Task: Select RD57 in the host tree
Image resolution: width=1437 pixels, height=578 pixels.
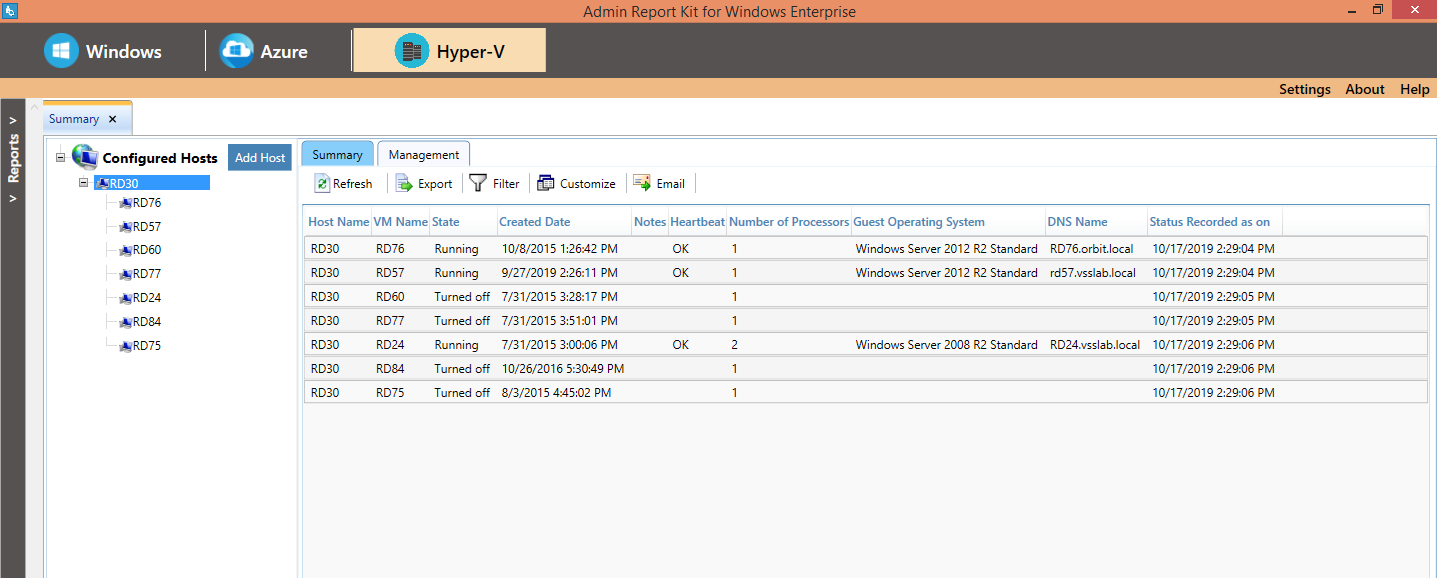Action: tap(147, 227)
